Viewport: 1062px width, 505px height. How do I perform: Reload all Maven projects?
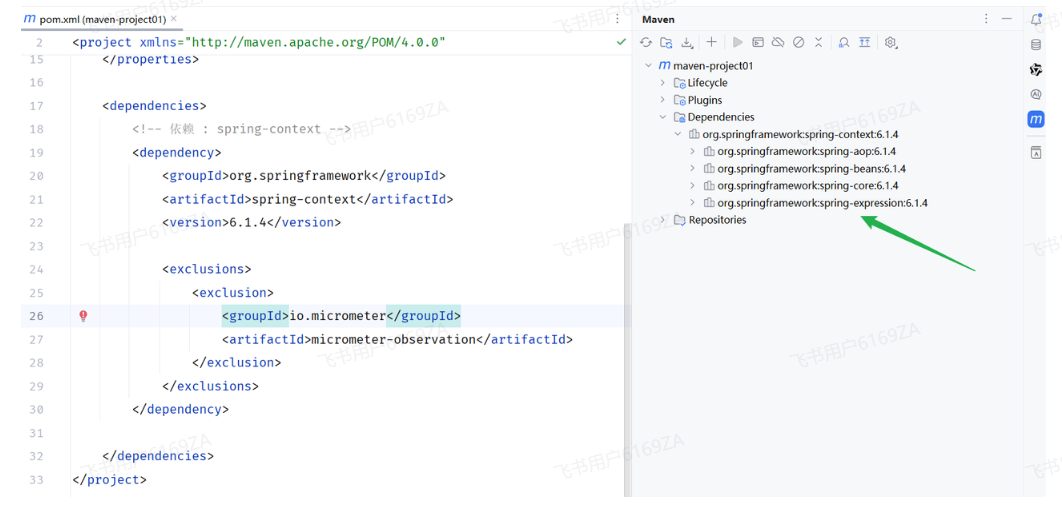[646, 43]
